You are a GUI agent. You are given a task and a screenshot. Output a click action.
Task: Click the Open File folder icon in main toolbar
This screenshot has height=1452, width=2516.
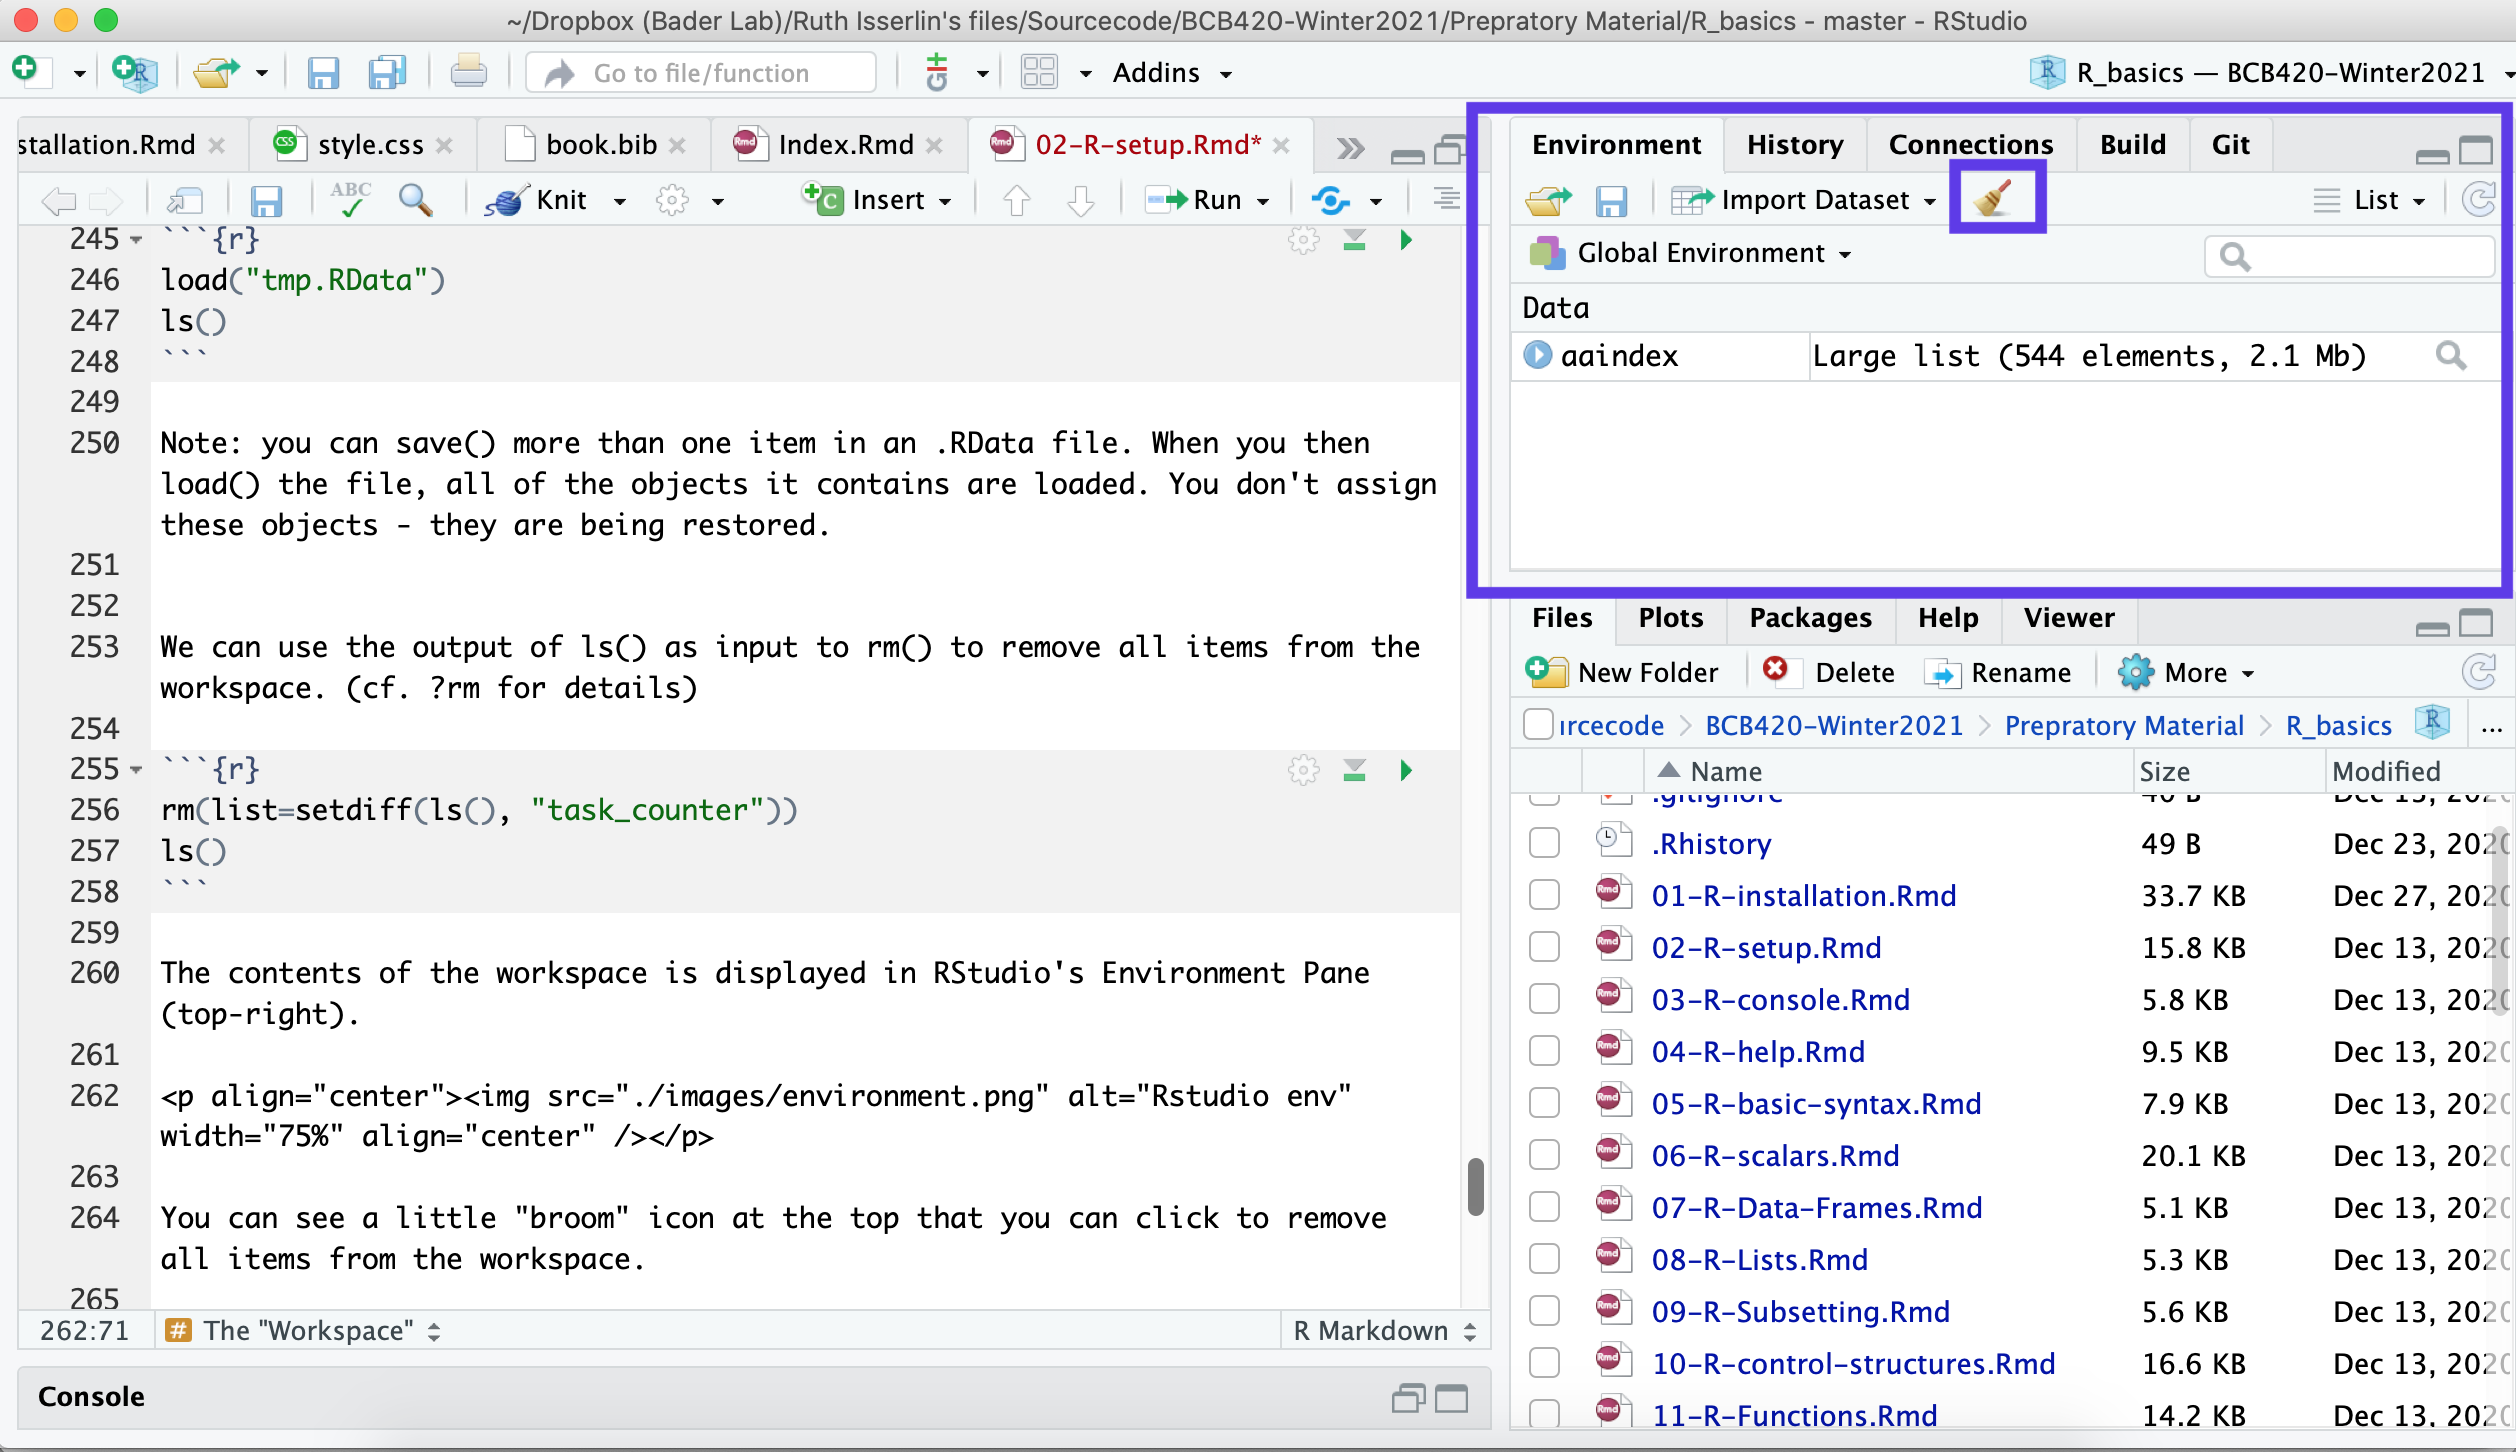coord(216,72)
